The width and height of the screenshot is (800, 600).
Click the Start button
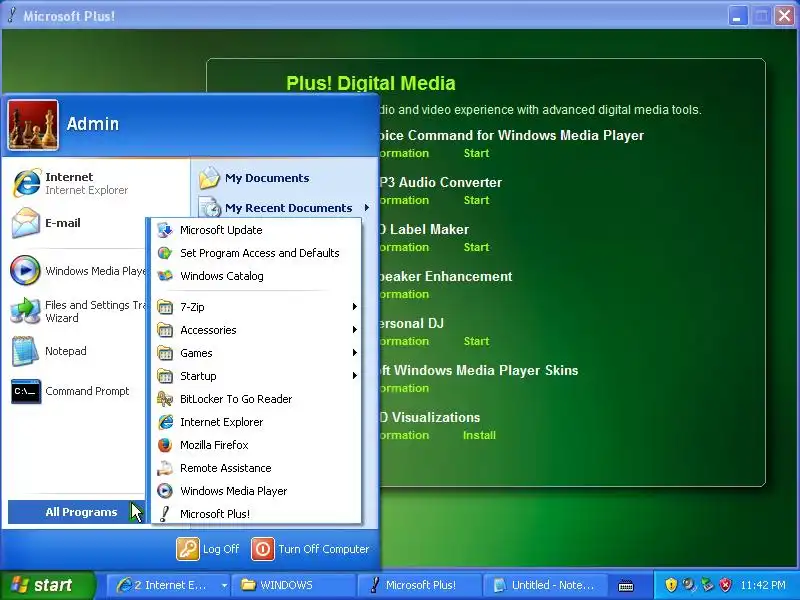47,585
